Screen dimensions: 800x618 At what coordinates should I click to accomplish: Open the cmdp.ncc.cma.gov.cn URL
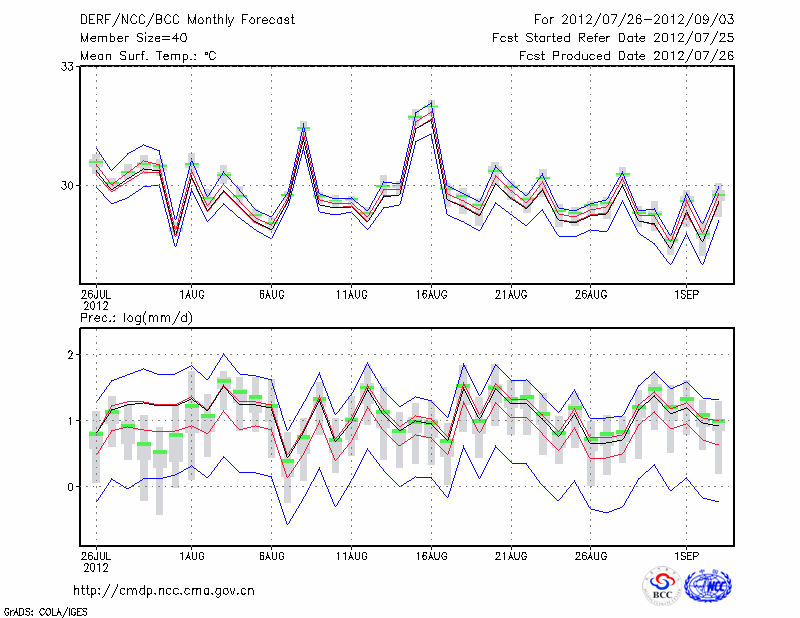tap(164, 591)
